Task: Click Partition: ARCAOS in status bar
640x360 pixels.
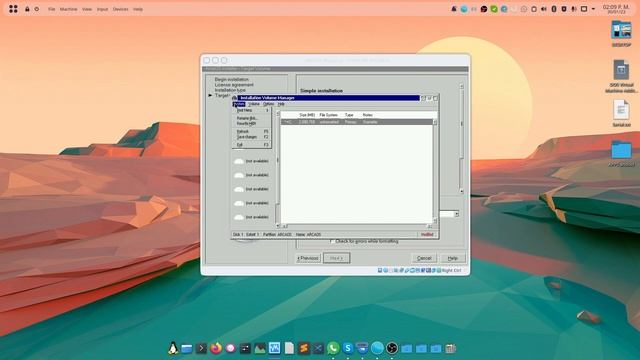Action: point(277,235)
